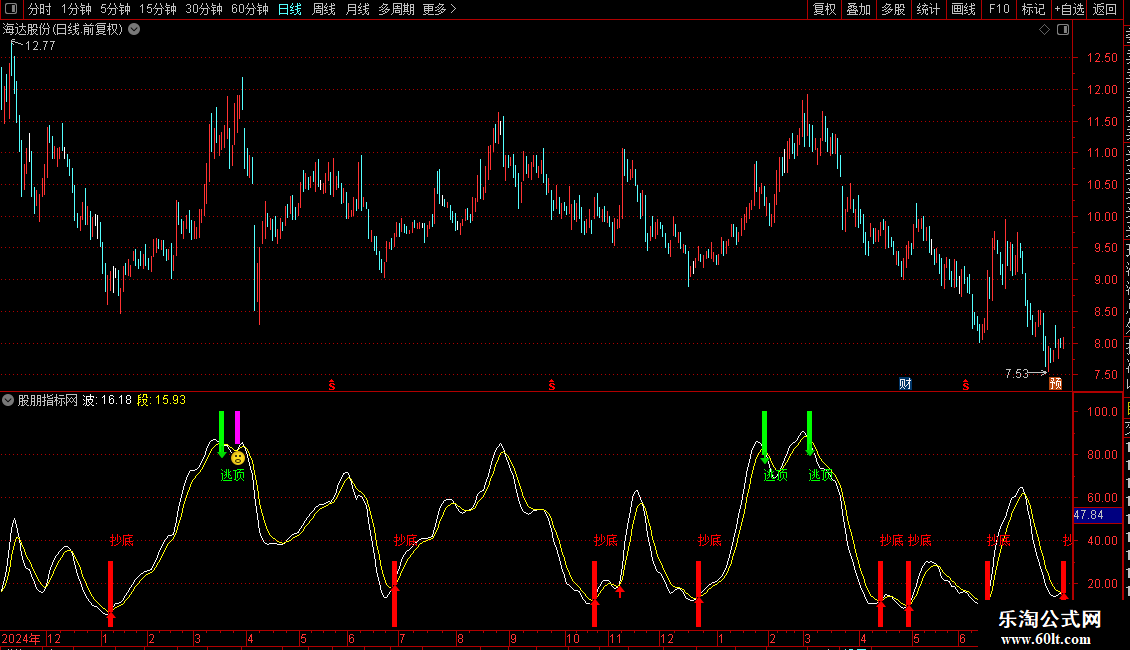Open the 多周期 multi-period view

tap(396, 9)
